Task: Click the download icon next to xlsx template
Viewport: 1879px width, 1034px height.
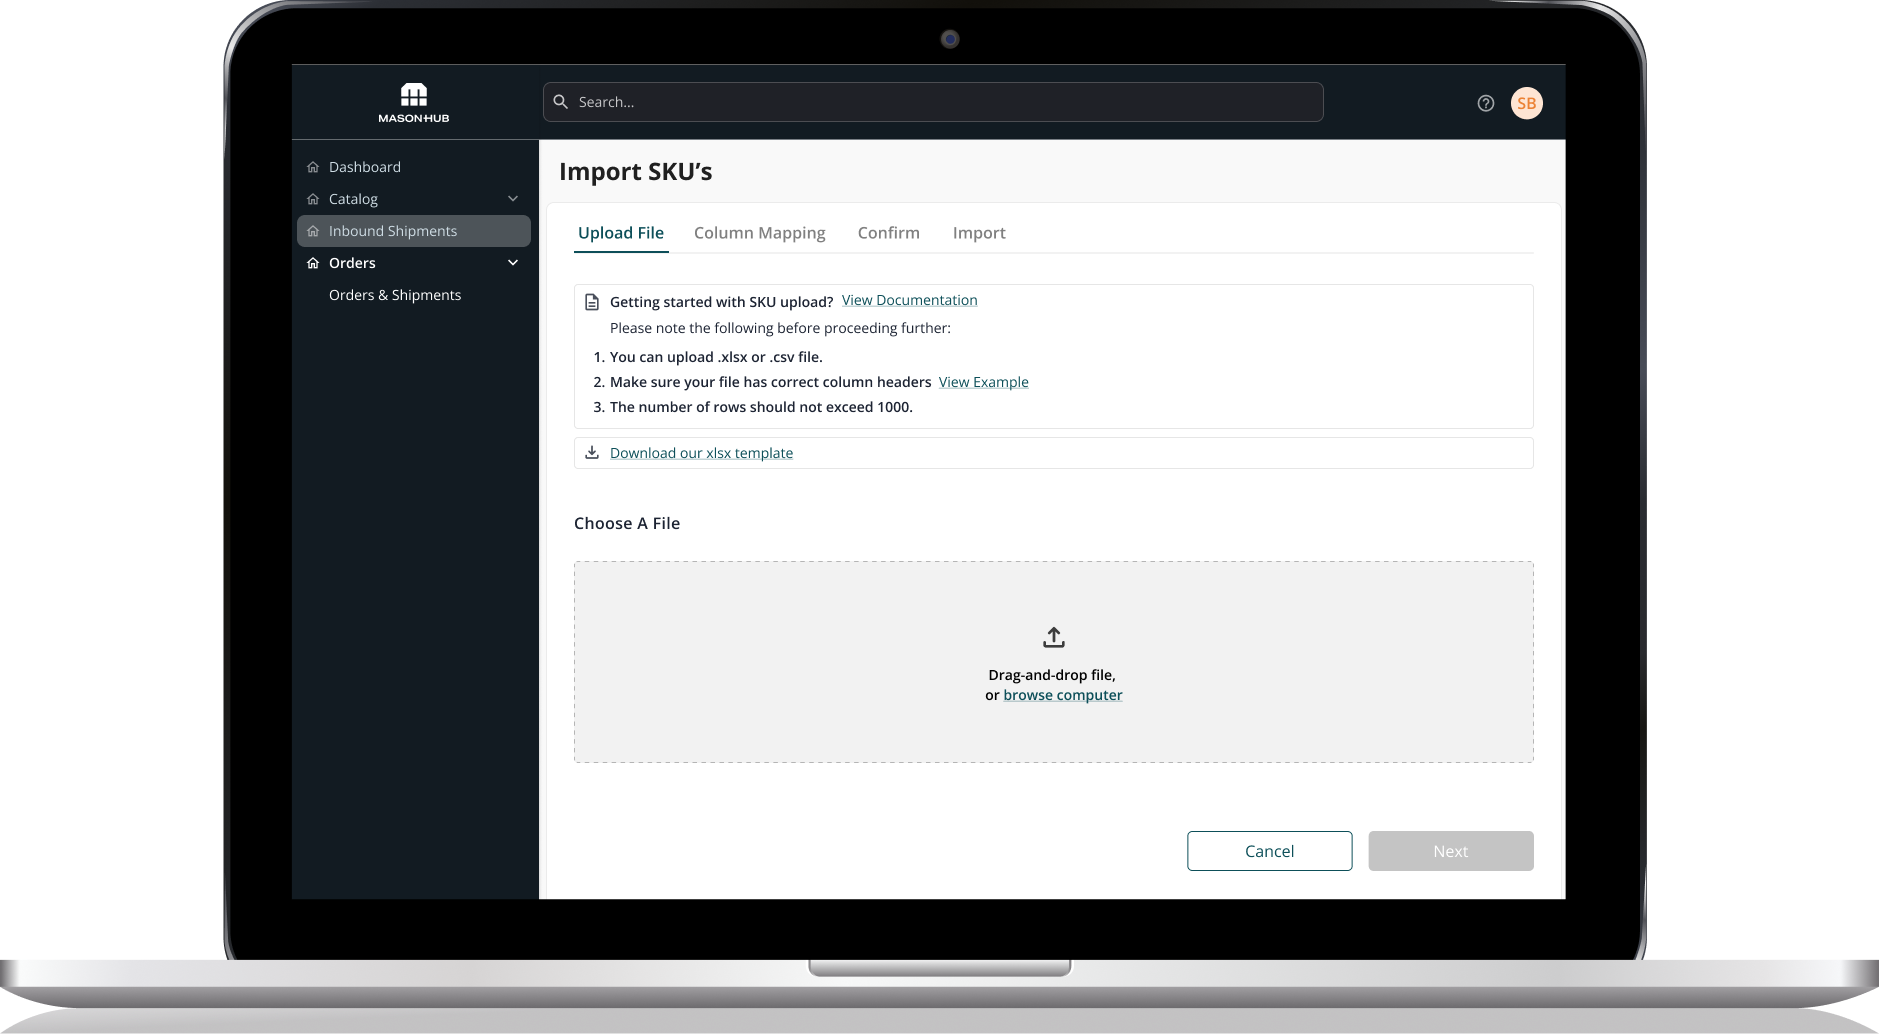Action: pyautogui.click(x=593, y=452)
